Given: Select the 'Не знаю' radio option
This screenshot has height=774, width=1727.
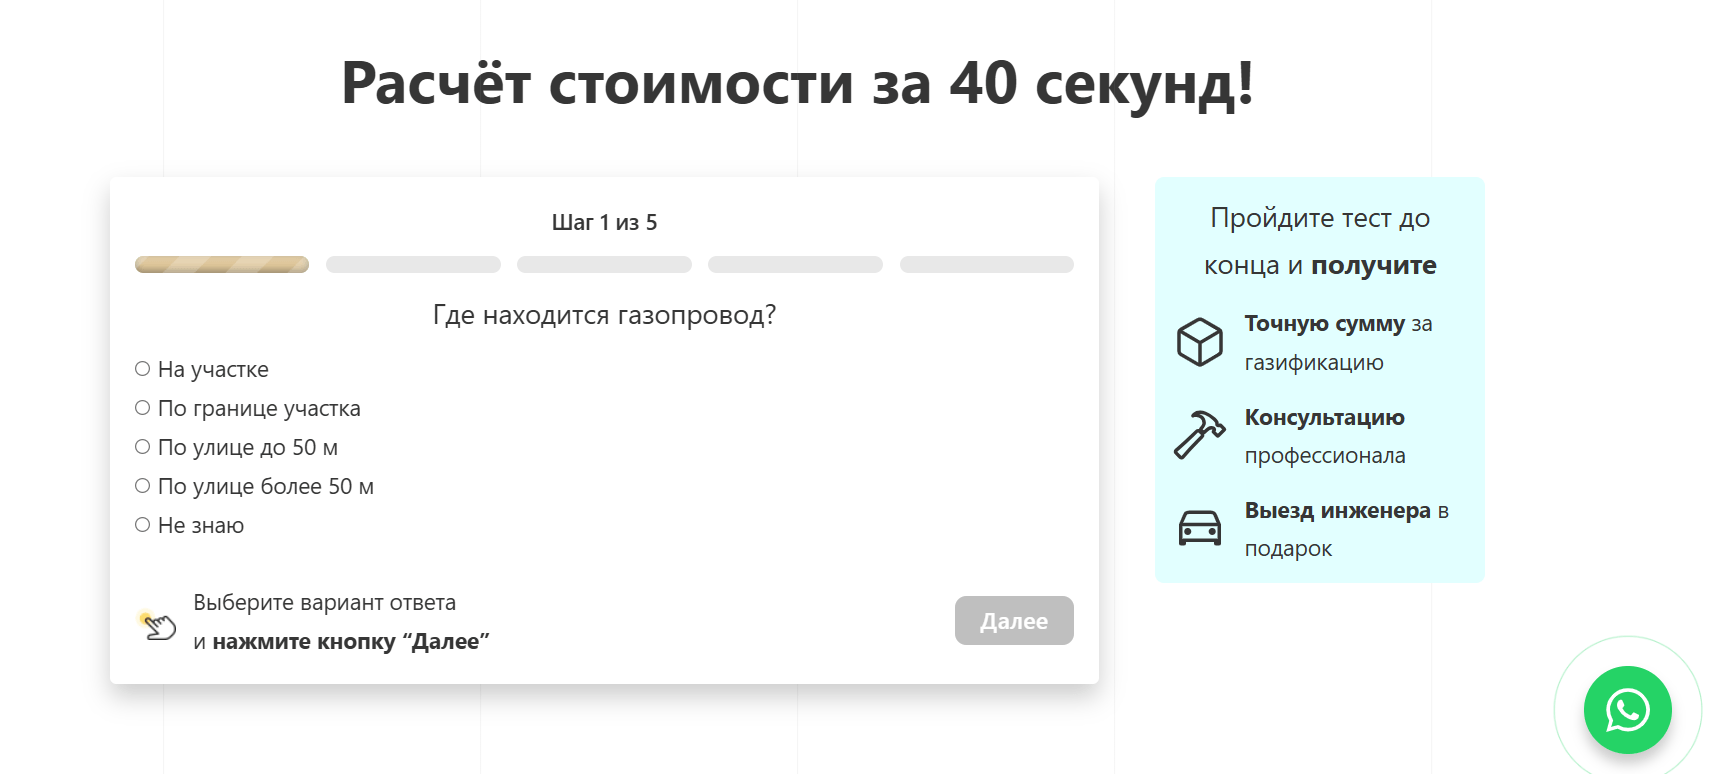Looking at the screenshot, I should [143, 525].
